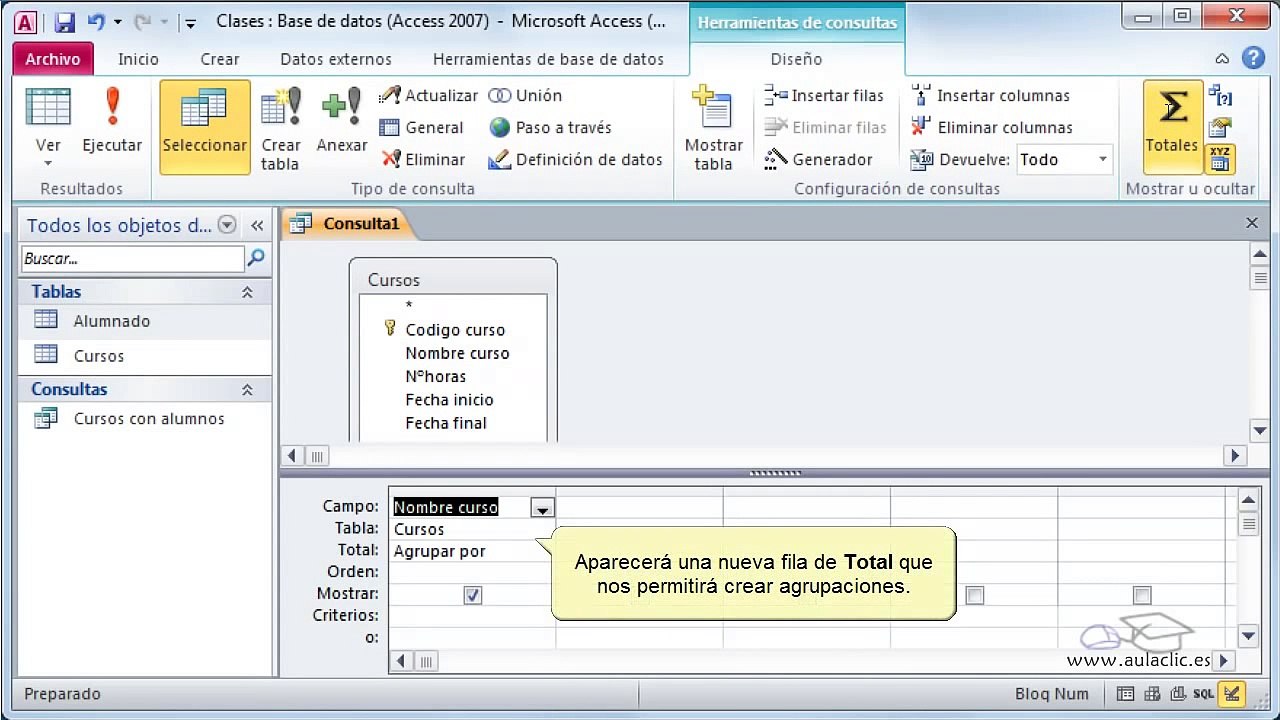This screenshot has width=1280, height=720.
Task: Click the General crosstab query button
Action: [x=422, y=127]
